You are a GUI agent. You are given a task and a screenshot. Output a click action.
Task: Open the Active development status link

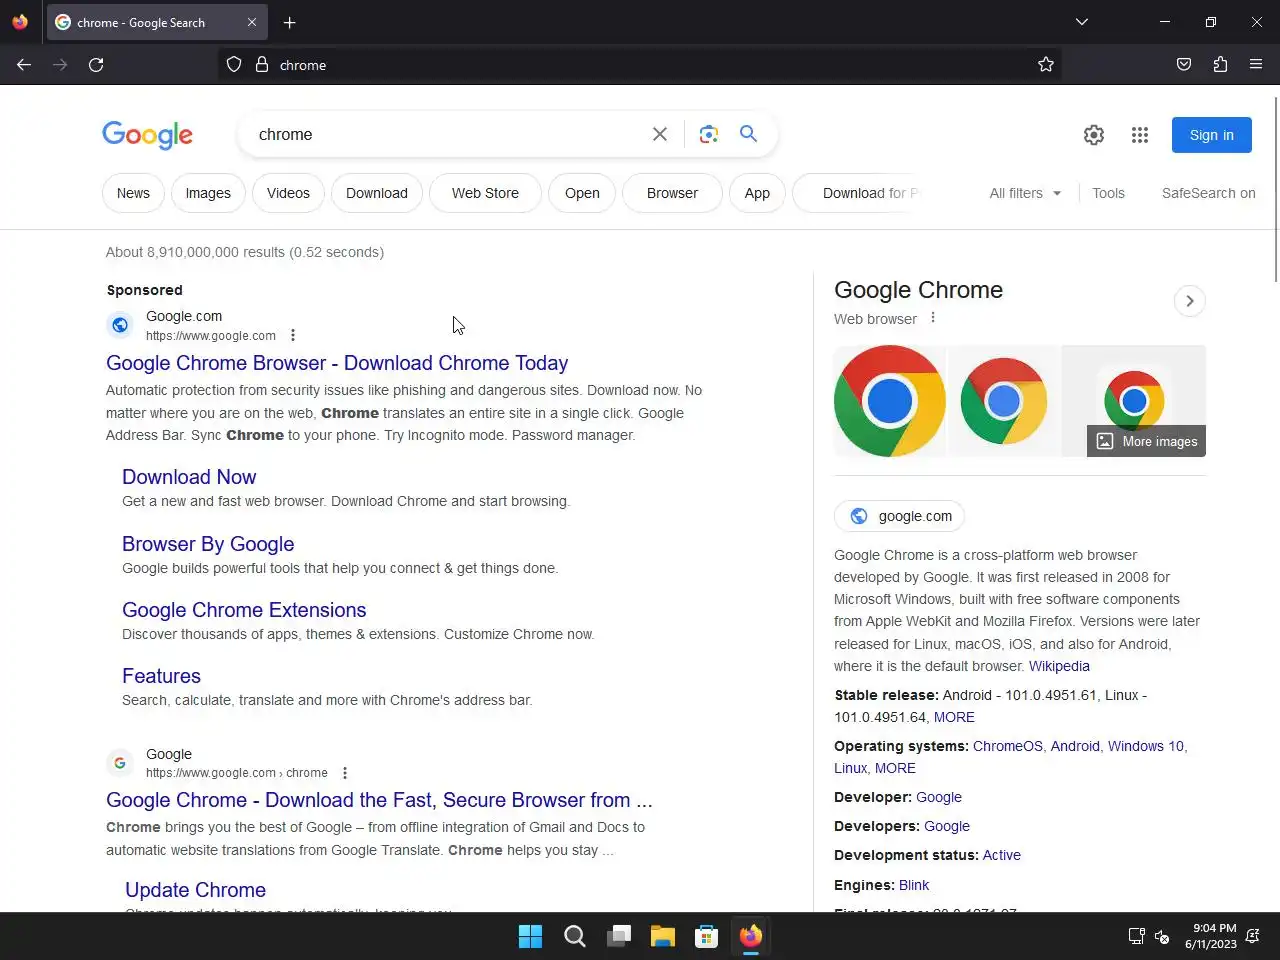coord(1001,855)
